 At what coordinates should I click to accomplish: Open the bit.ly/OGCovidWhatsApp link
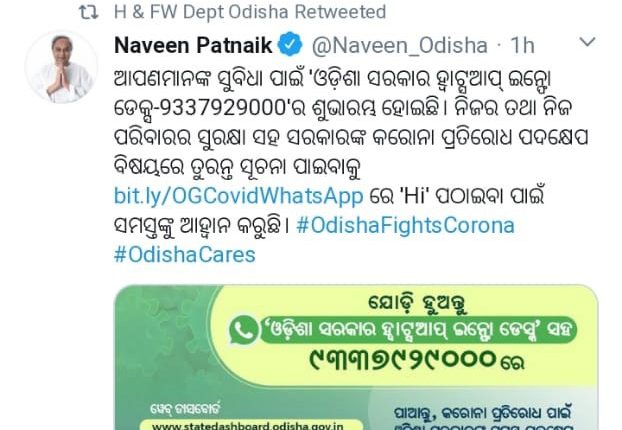[239, 196]
